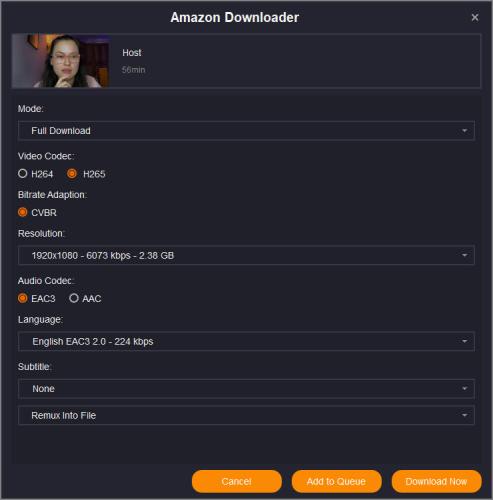Open the Remux Into File dropdown
Image resolution: width=493 pixels, height=500 pixels.
[x=246, y=415]
